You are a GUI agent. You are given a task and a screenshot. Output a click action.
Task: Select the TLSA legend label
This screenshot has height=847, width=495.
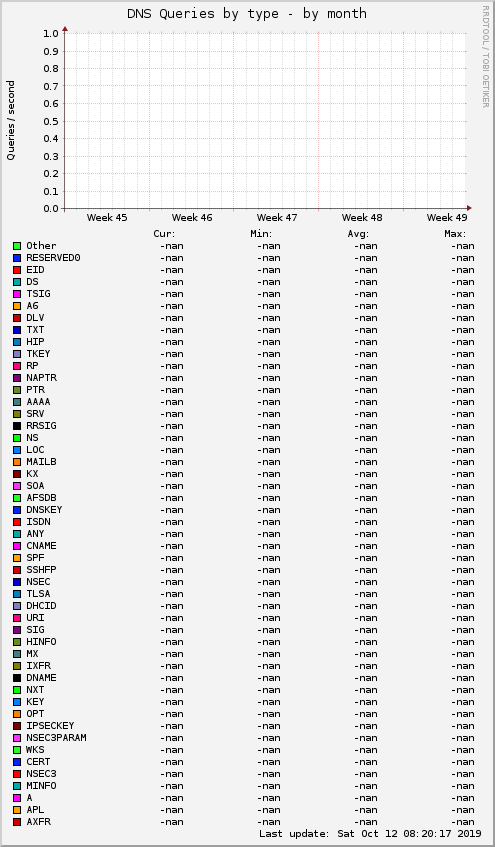38,594
